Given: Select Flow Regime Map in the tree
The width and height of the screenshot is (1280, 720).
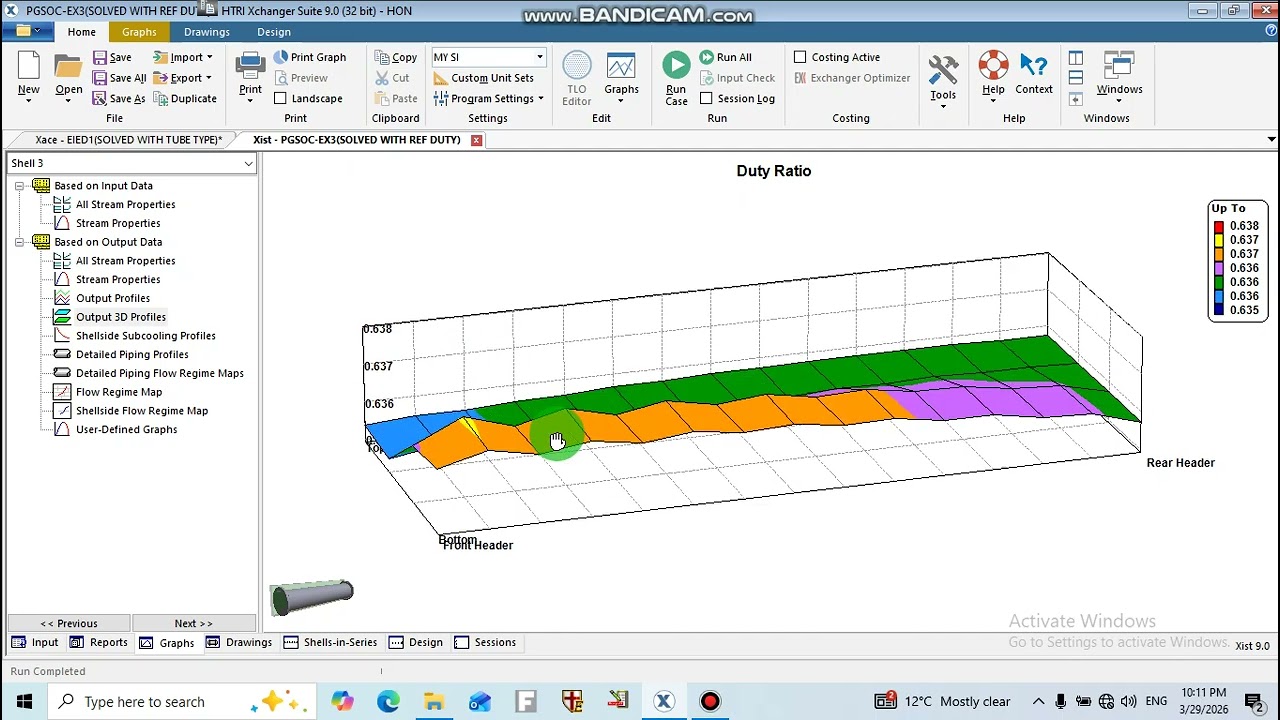Looking at the screenshot, I should 118,392.
